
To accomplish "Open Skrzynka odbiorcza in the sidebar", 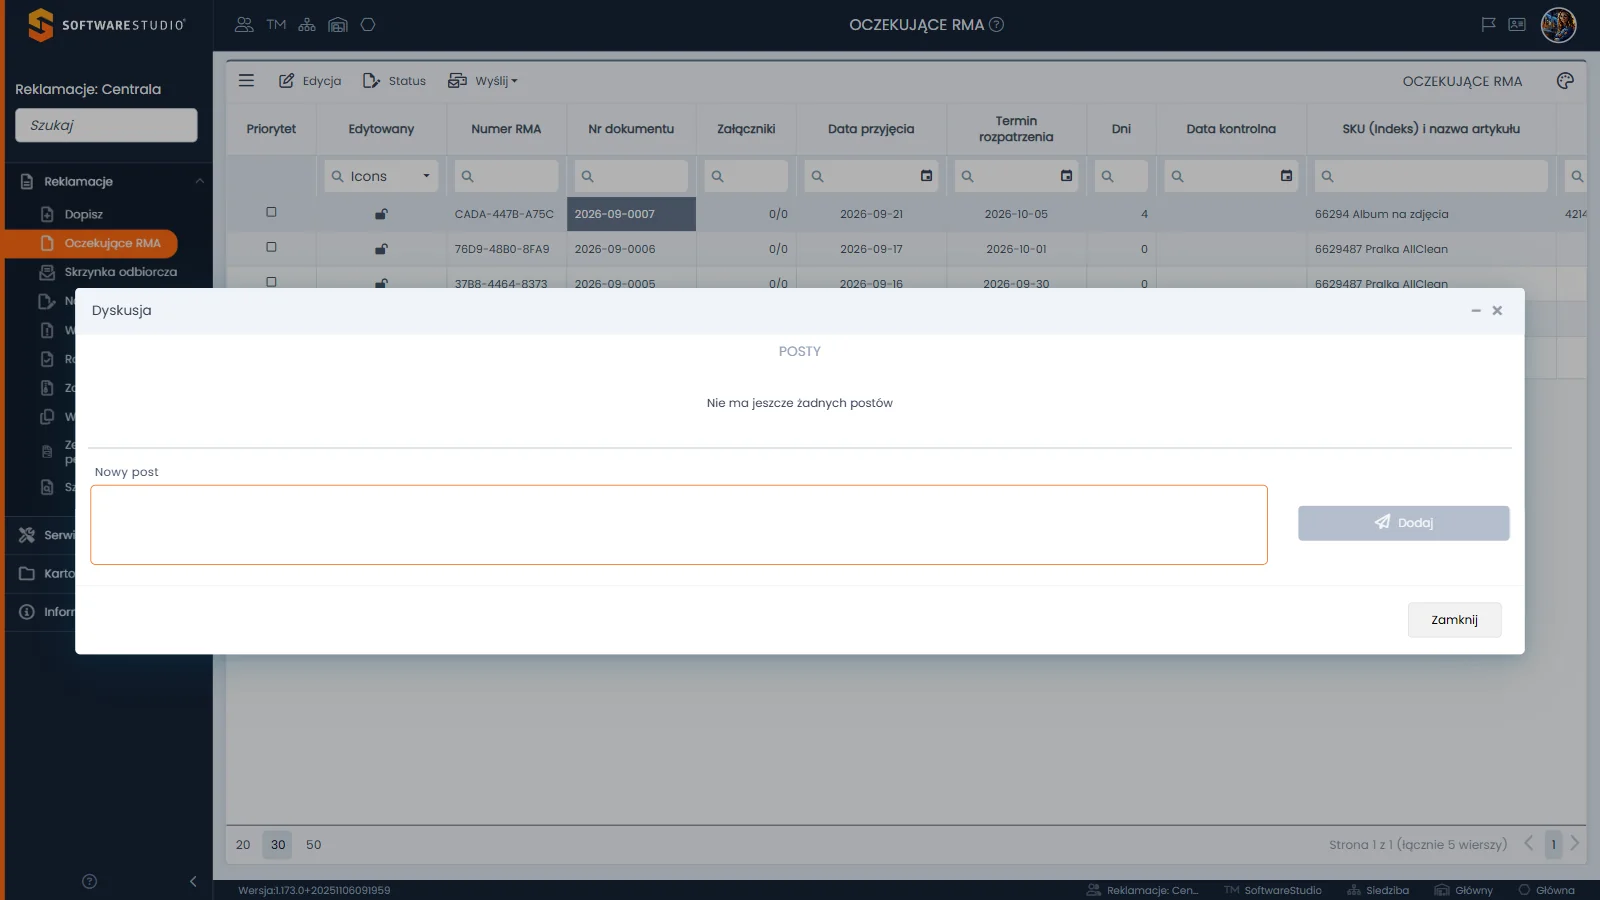I will 120,272.
